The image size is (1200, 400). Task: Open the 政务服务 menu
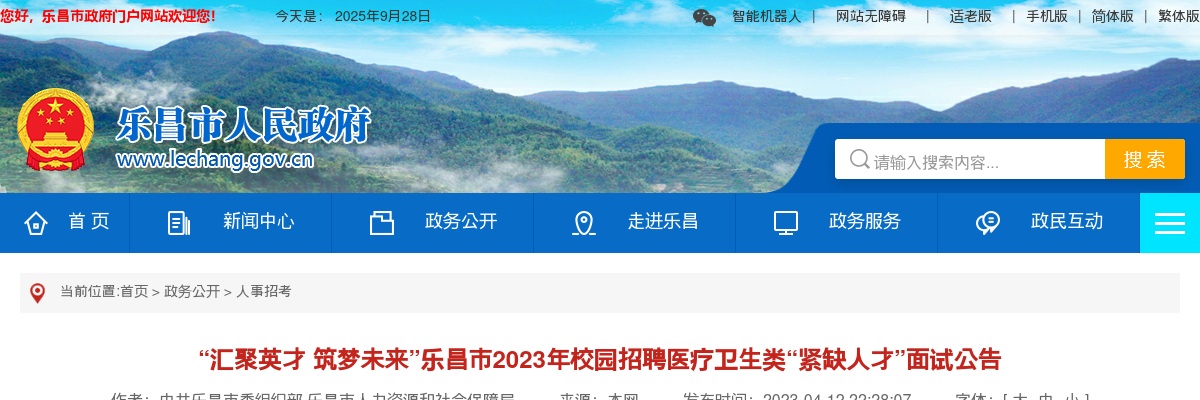point(865,222)
